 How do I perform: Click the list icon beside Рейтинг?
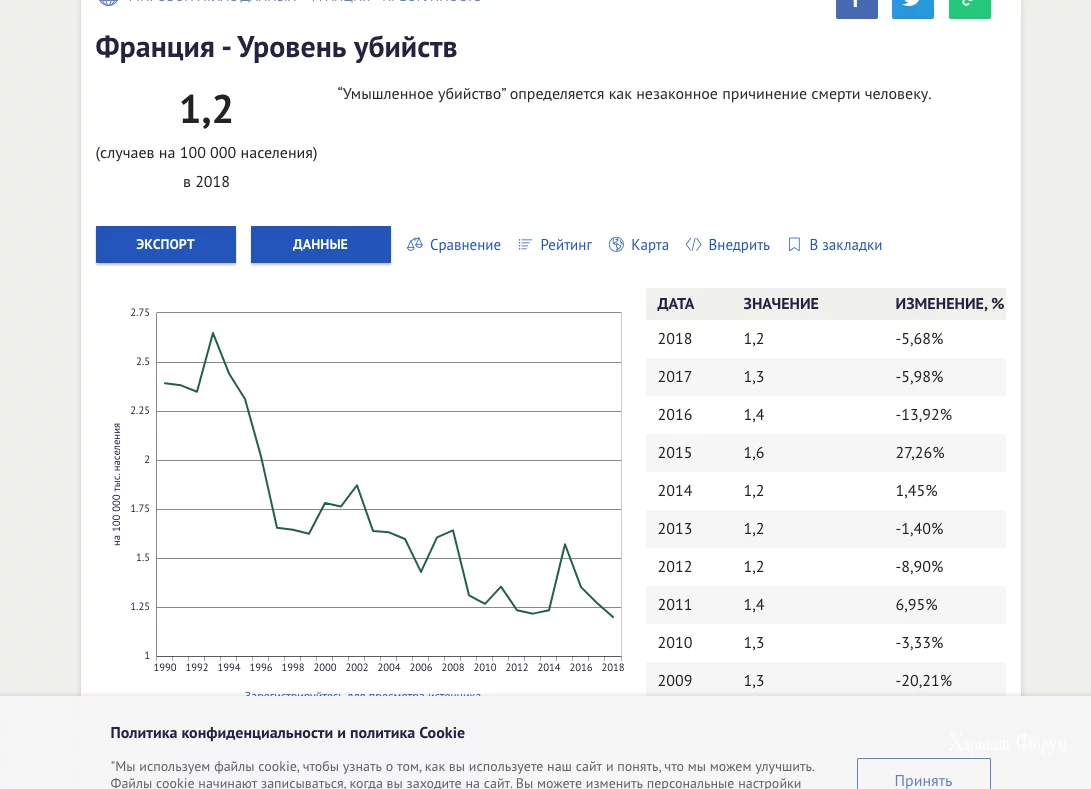(525, 244)
